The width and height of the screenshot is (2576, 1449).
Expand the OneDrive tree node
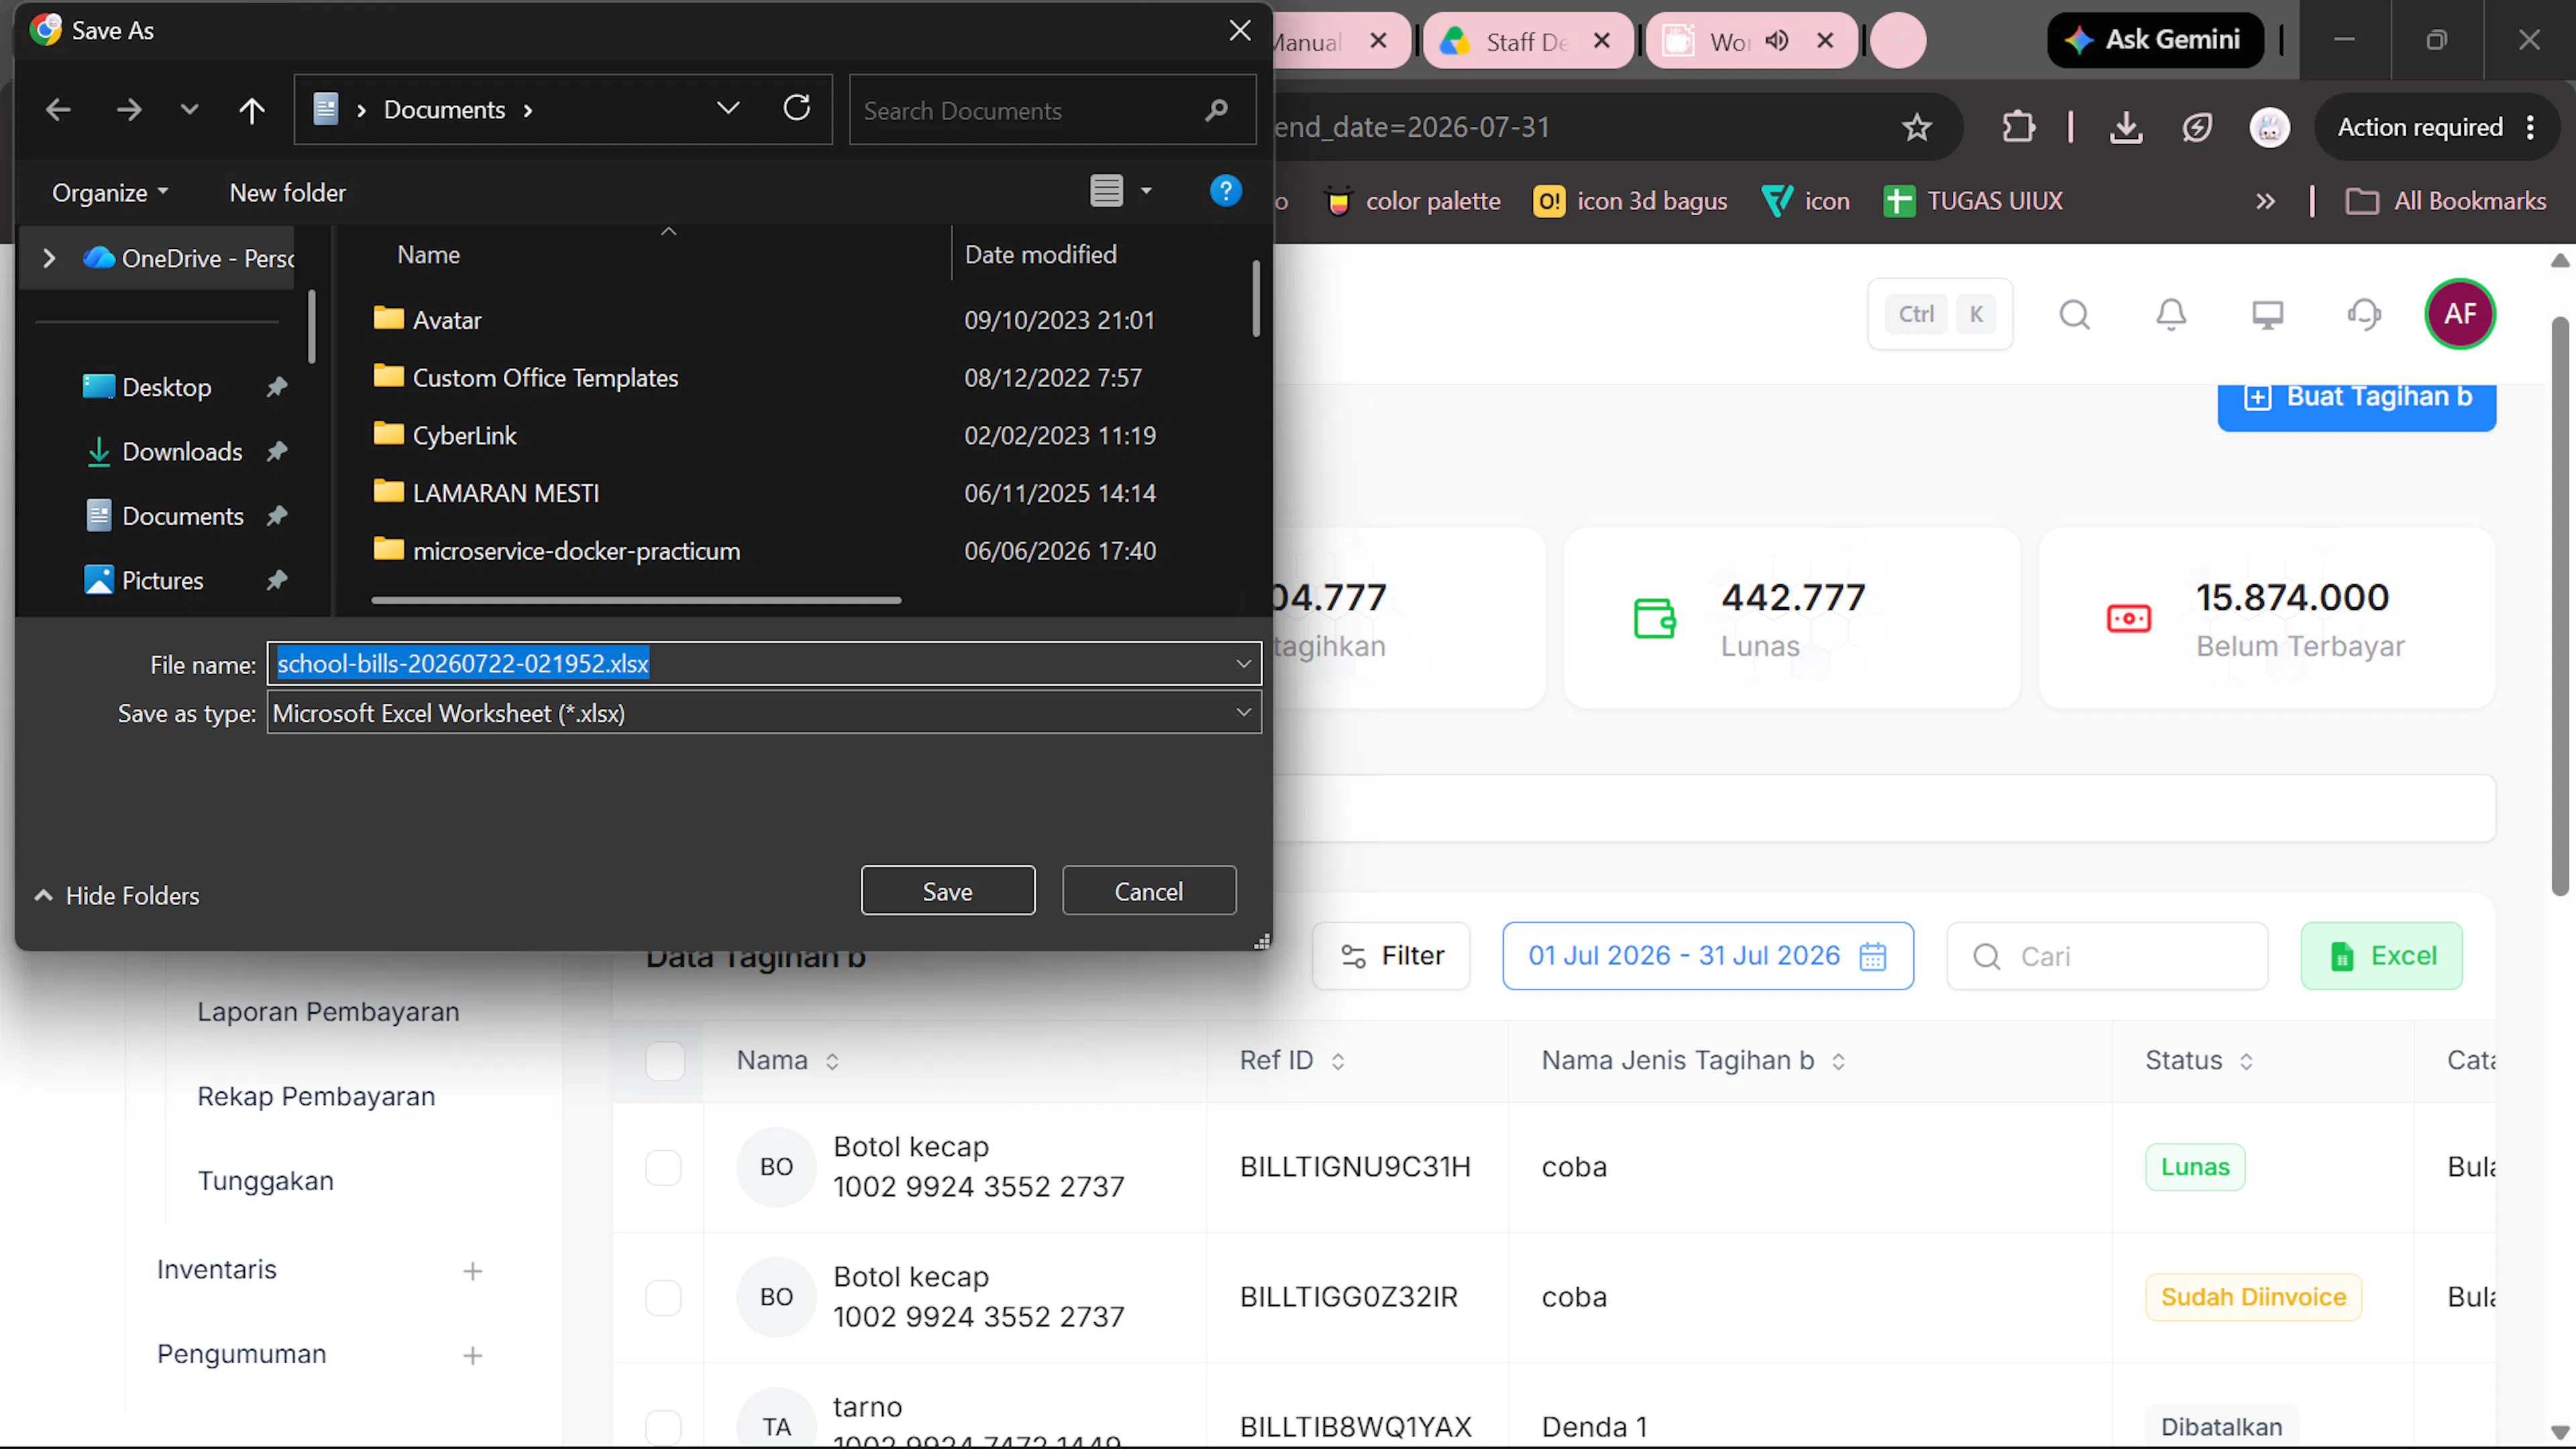[49, 258]
